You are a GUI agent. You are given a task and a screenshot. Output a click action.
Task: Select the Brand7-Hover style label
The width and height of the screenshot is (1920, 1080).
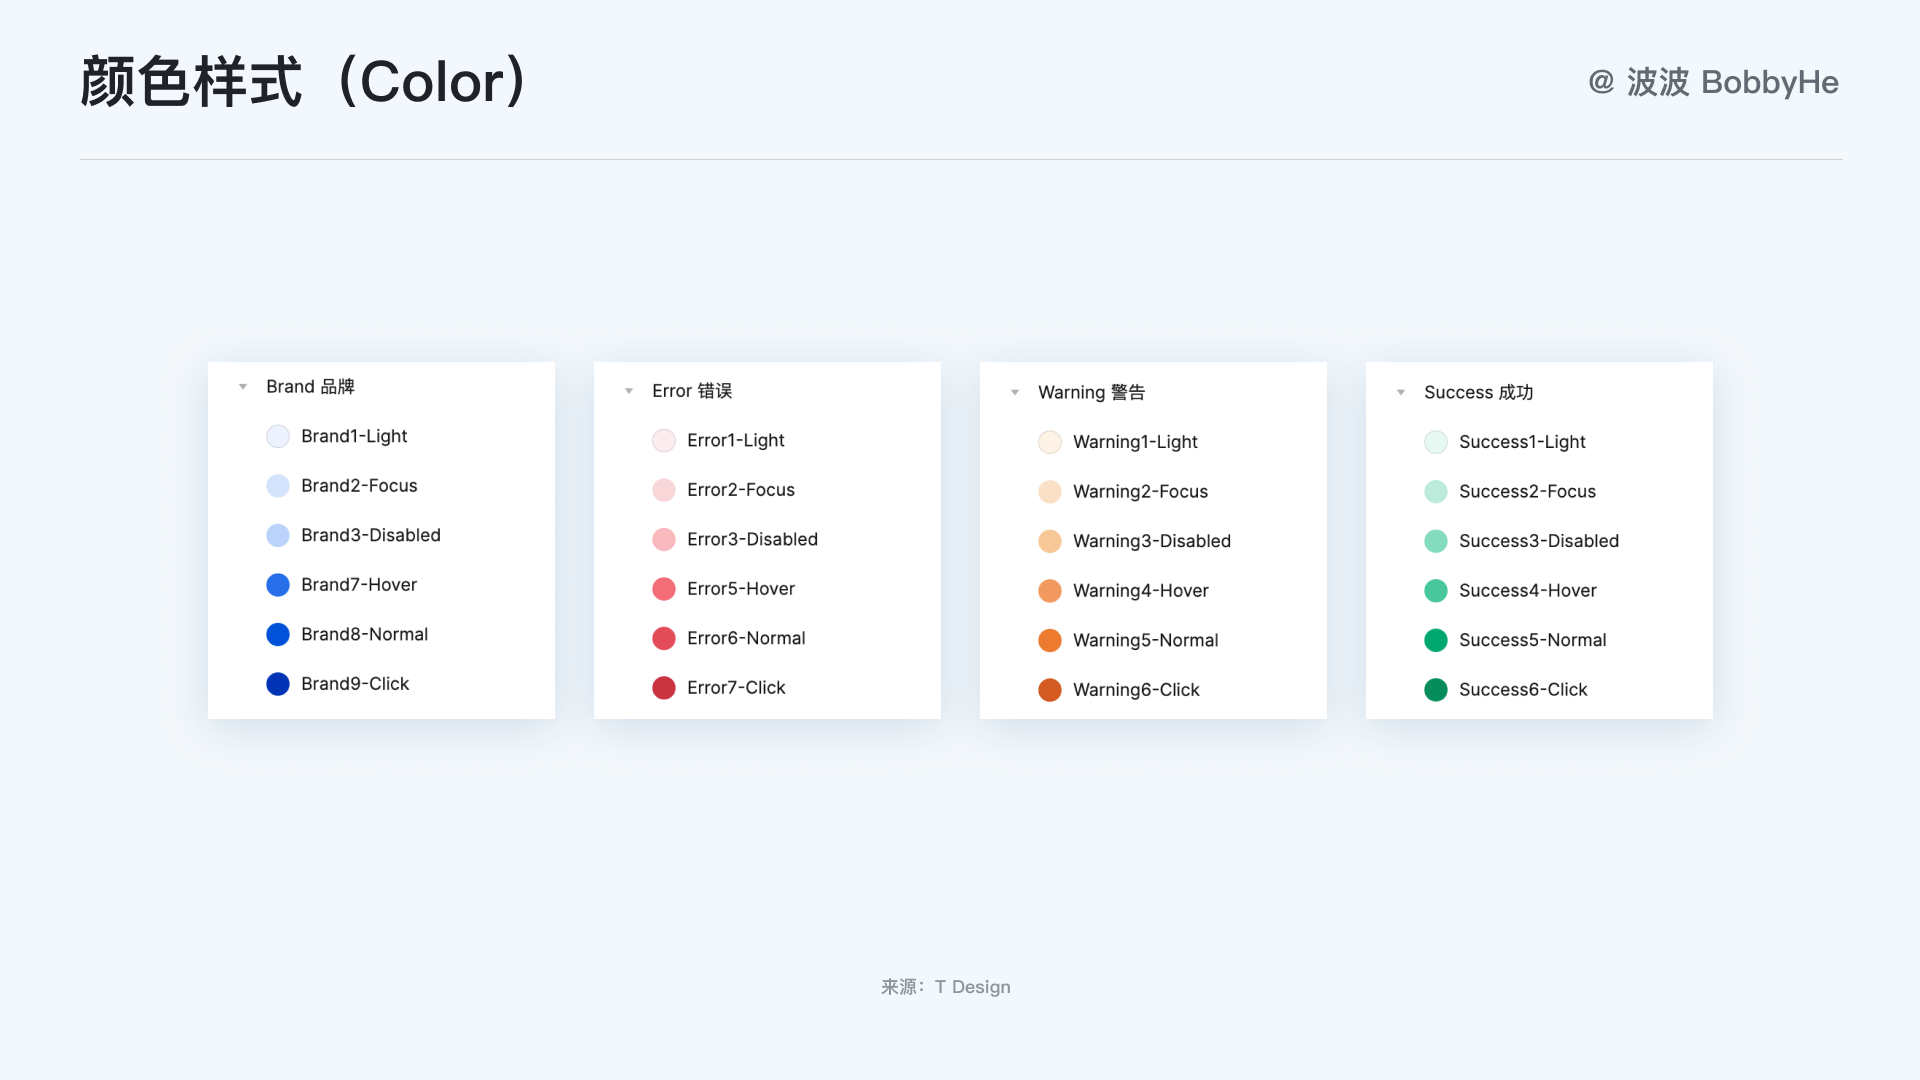(359, 585)
